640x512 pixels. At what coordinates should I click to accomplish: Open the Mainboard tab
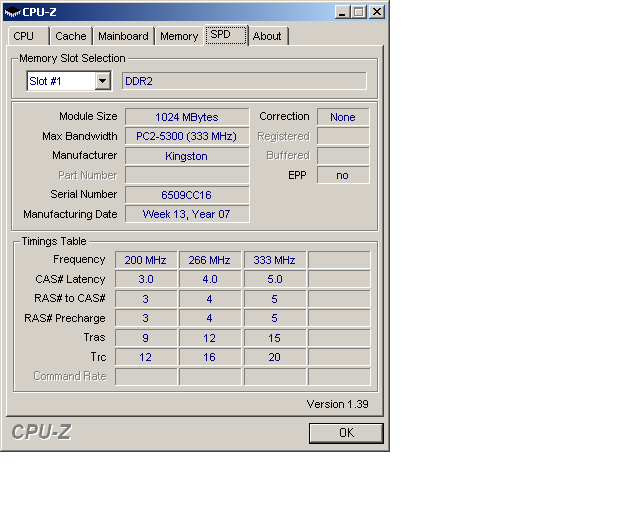[123, 36]
